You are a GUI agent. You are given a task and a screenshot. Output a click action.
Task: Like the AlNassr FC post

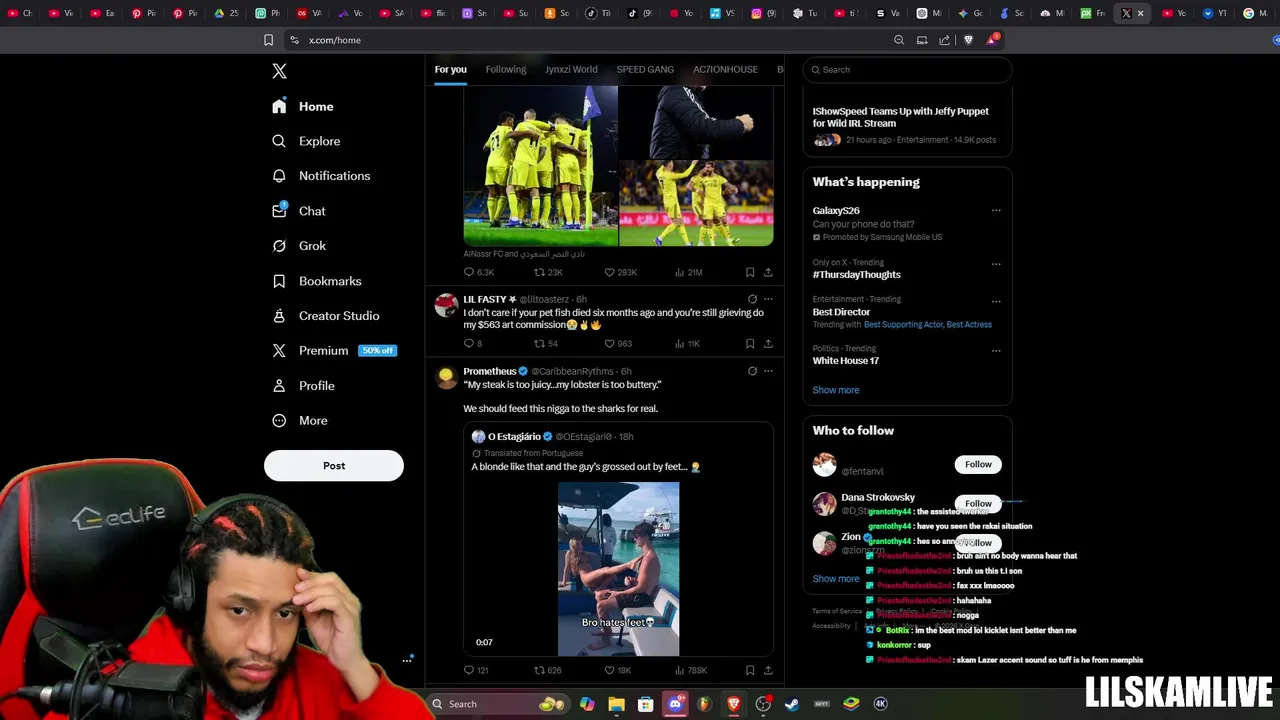[620, 272]
